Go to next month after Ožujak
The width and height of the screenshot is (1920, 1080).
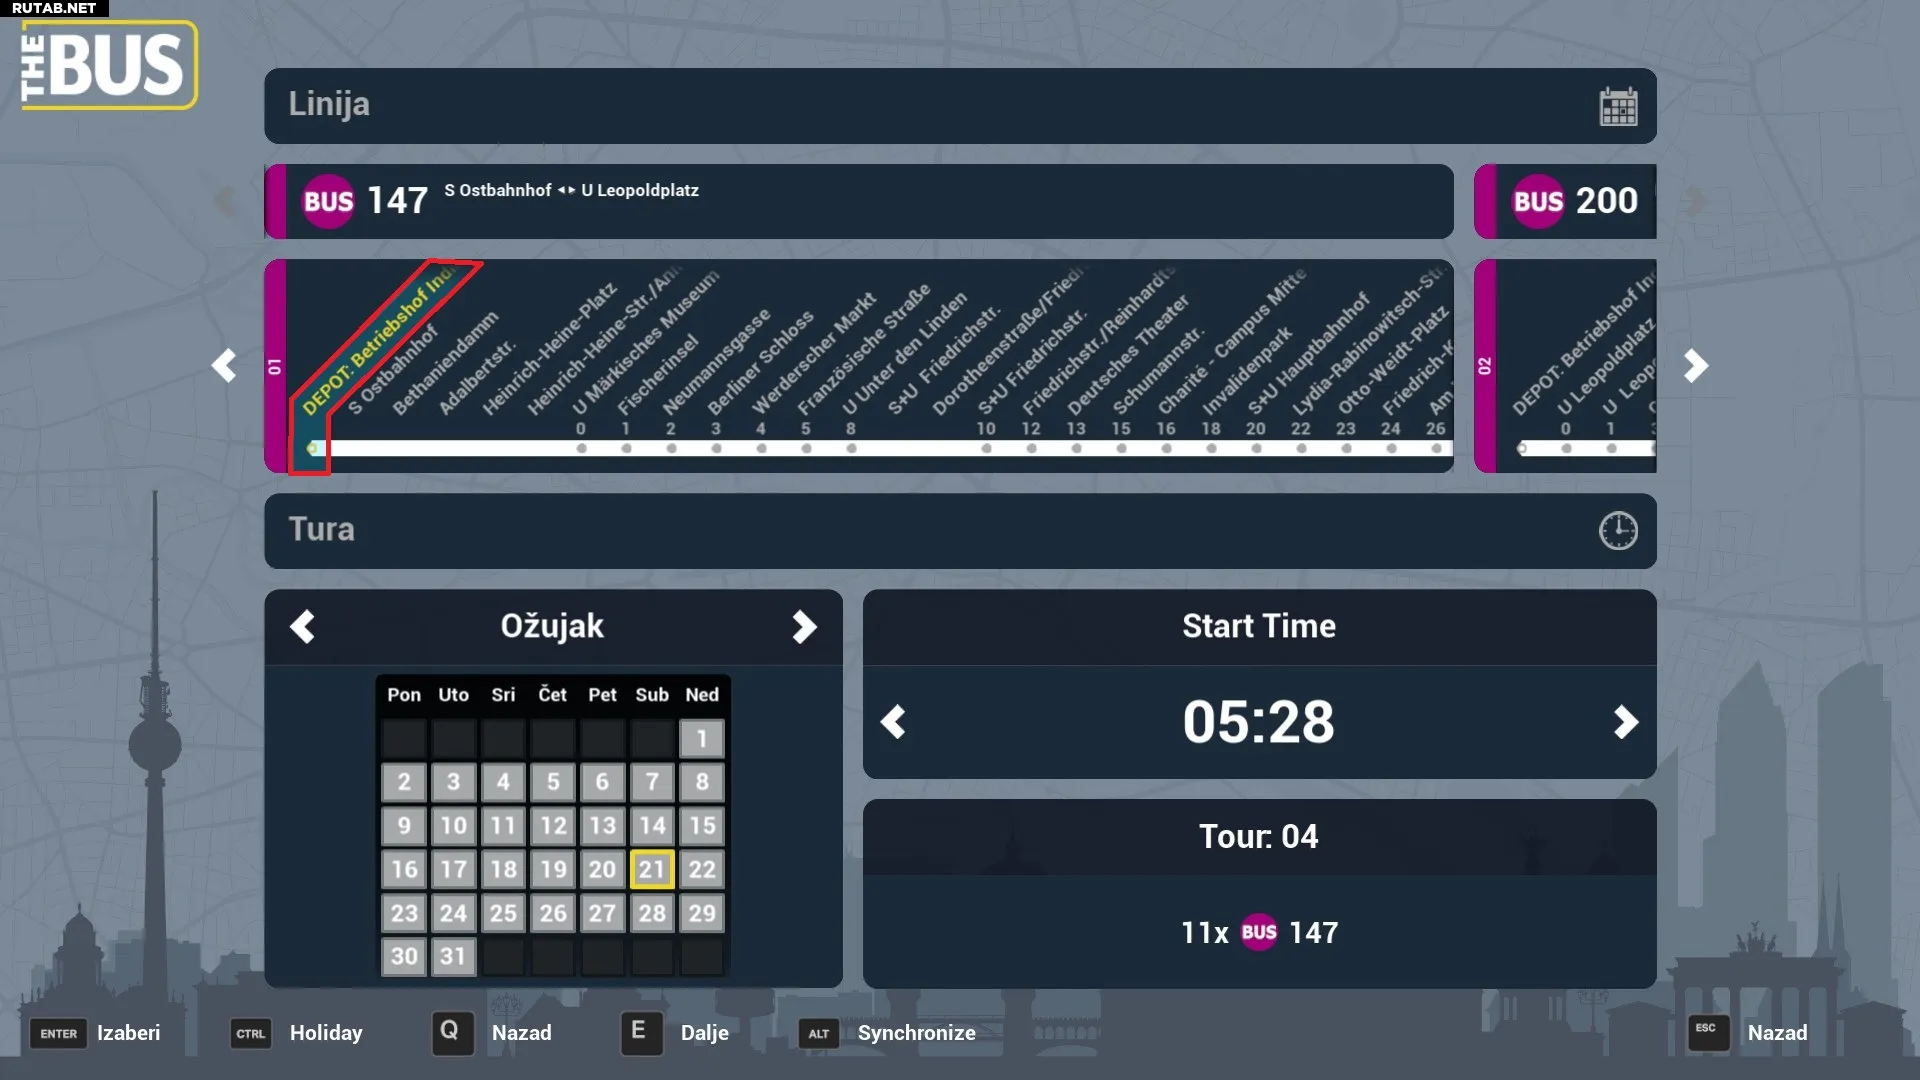804,627
